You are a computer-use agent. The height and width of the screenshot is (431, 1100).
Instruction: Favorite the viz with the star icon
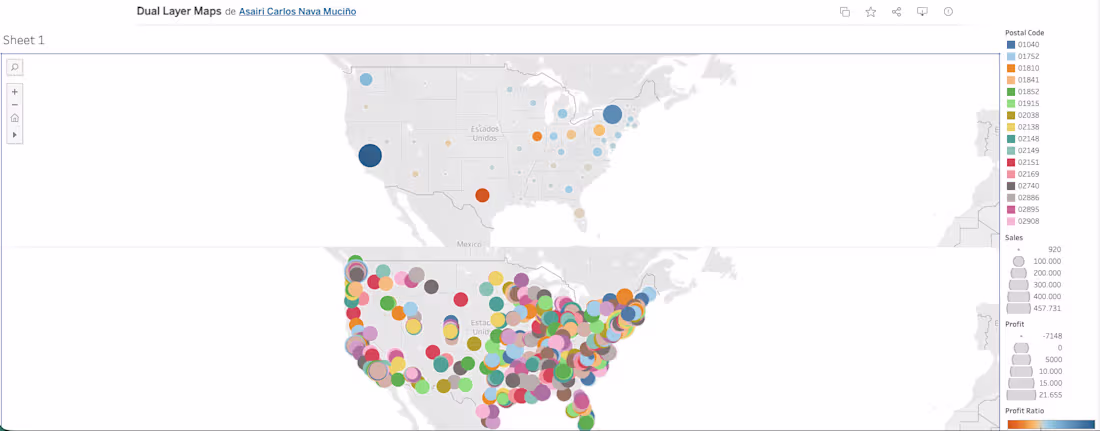click(871, 12)
